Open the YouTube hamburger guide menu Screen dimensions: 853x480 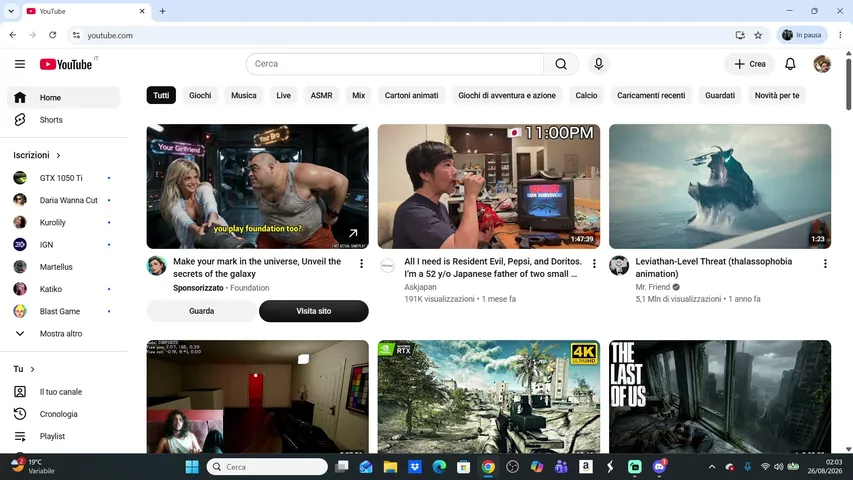coord(20,64)
